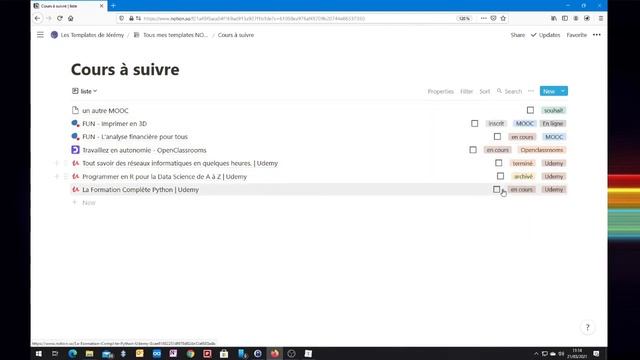The image size is (640, 360).
Task: Click the blue New button
Action: point(549,91)
